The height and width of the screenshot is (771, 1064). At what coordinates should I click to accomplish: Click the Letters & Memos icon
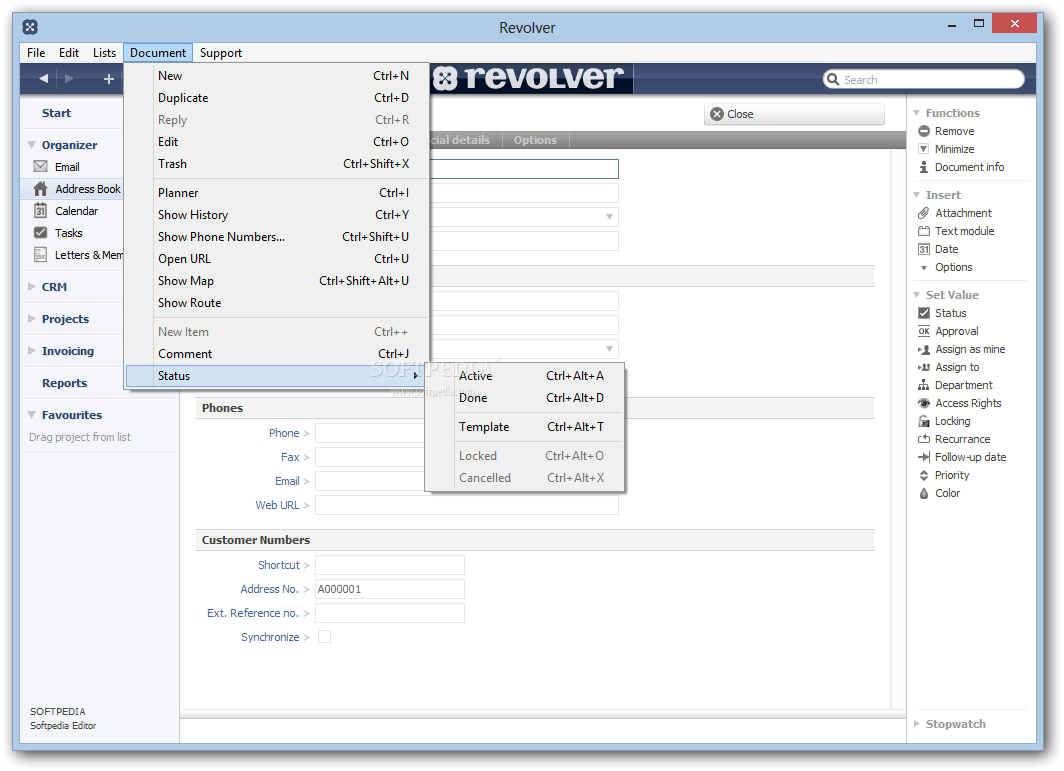click(41, 255)
